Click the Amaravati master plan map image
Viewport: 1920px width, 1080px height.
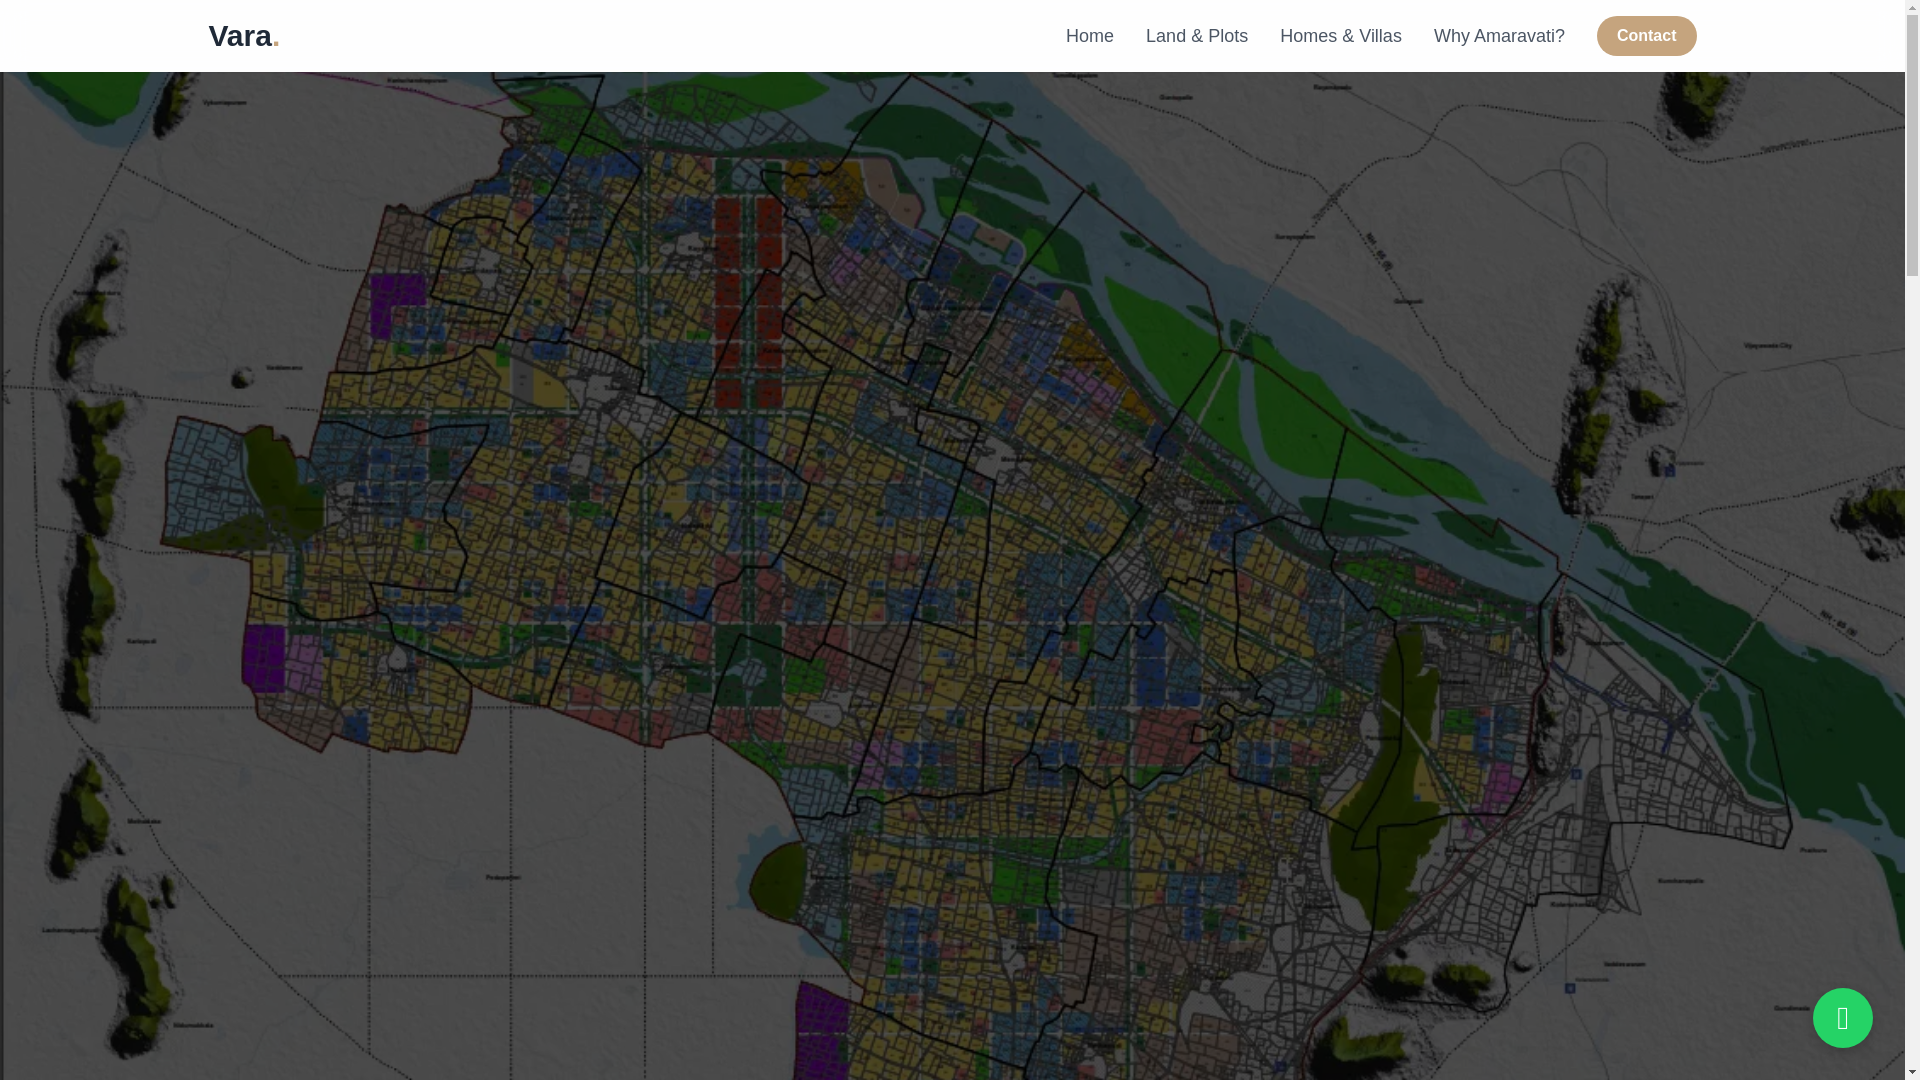point(950,576)
